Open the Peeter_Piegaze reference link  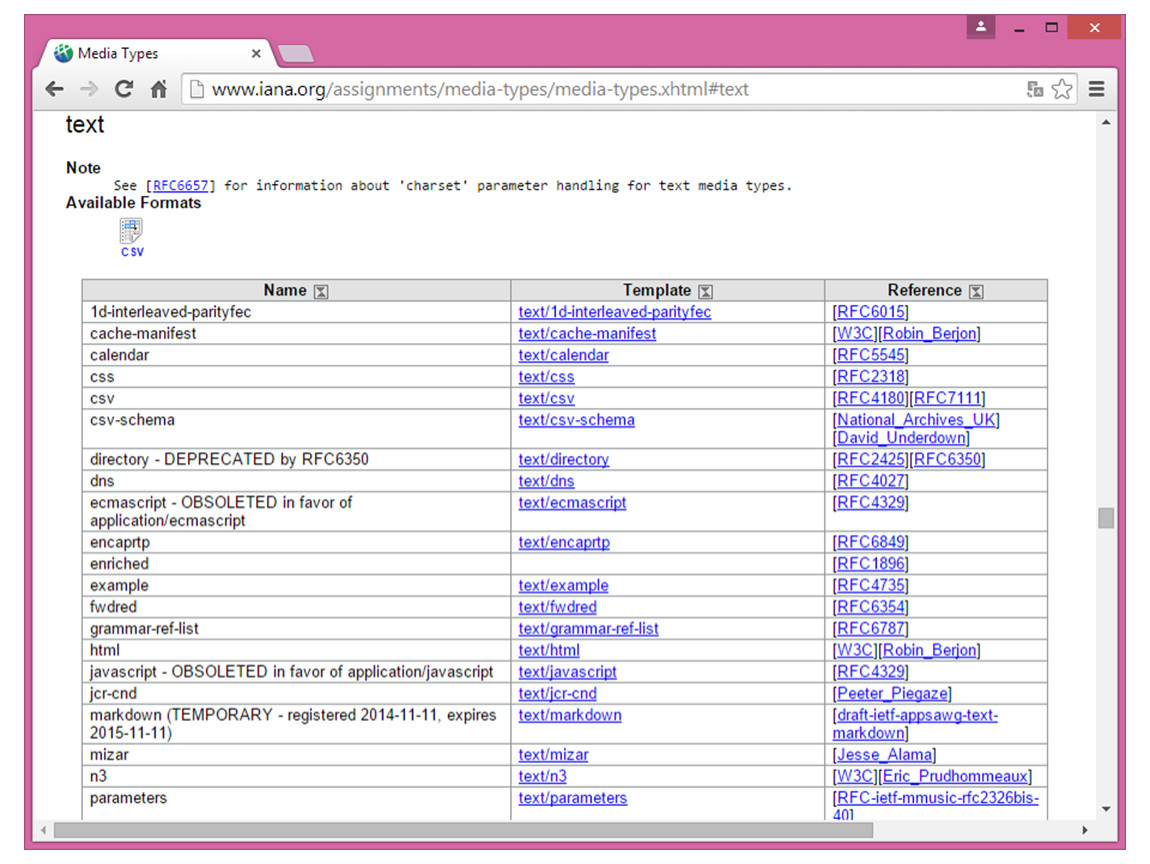point(892,694)
